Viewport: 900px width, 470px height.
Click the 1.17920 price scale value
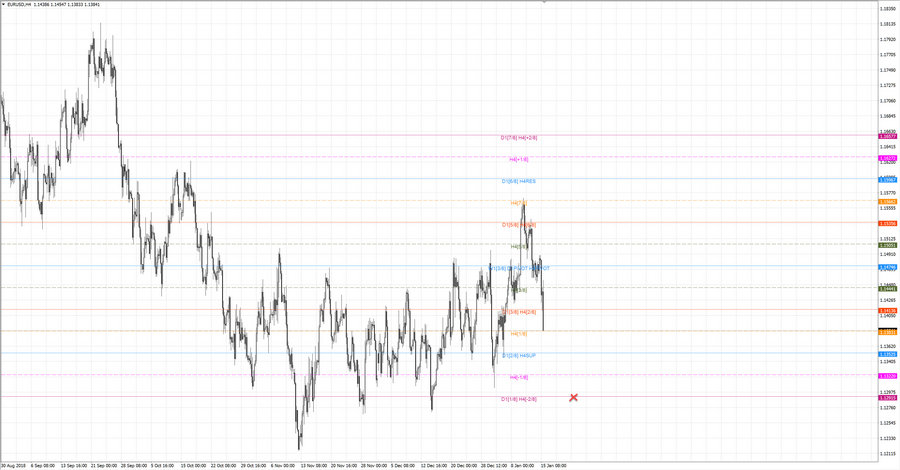click(888, 40)
